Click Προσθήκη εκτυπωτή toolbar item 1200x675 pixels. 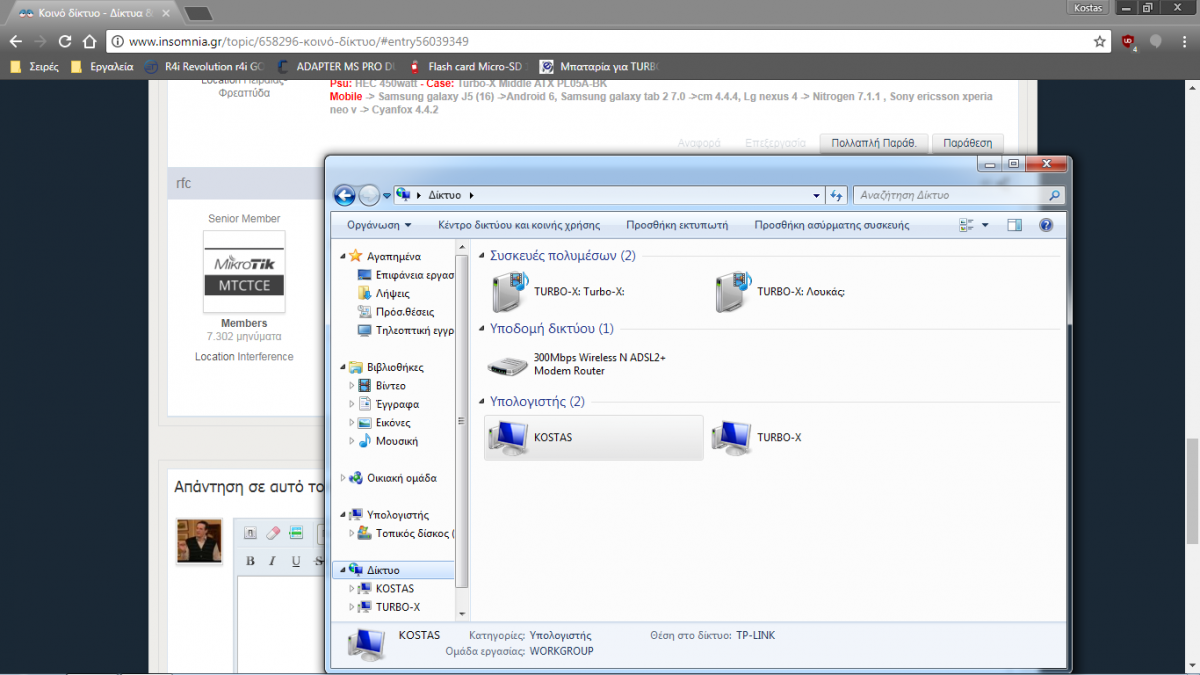point(677,225)
